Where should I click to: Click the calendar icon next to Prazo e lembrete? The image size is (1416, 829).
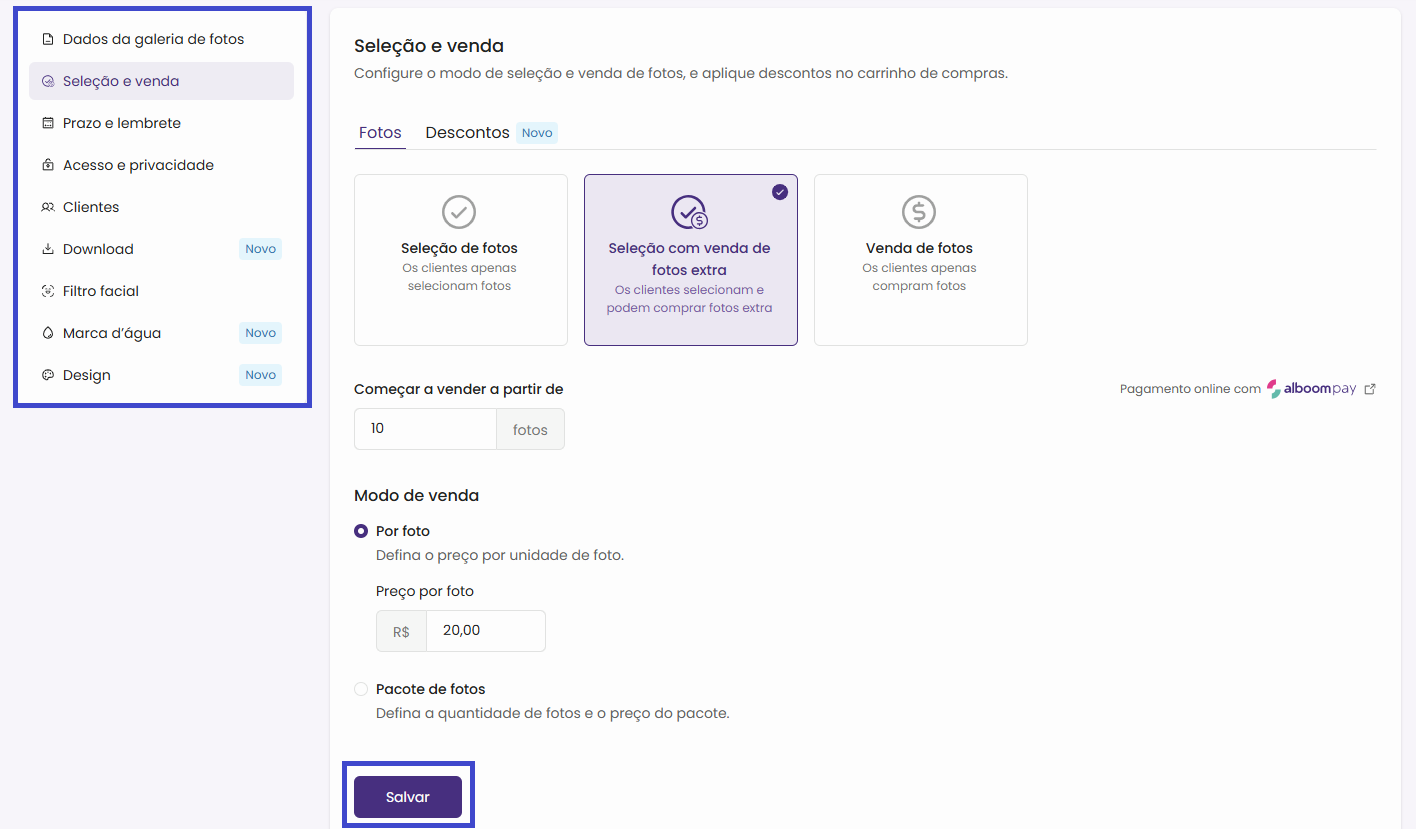pos(47,123)
